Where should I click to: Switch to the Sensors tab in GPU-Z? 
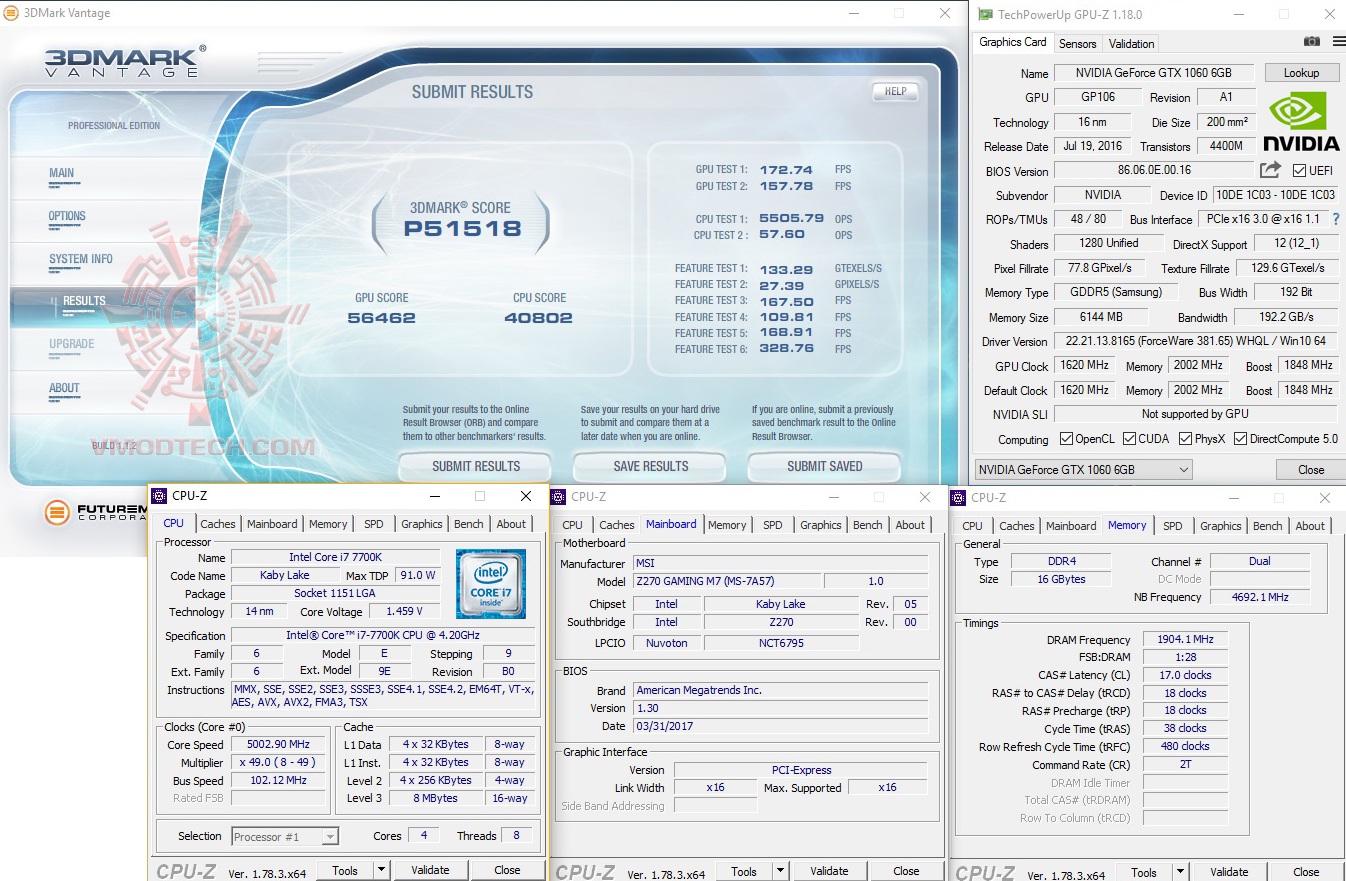1077,43
